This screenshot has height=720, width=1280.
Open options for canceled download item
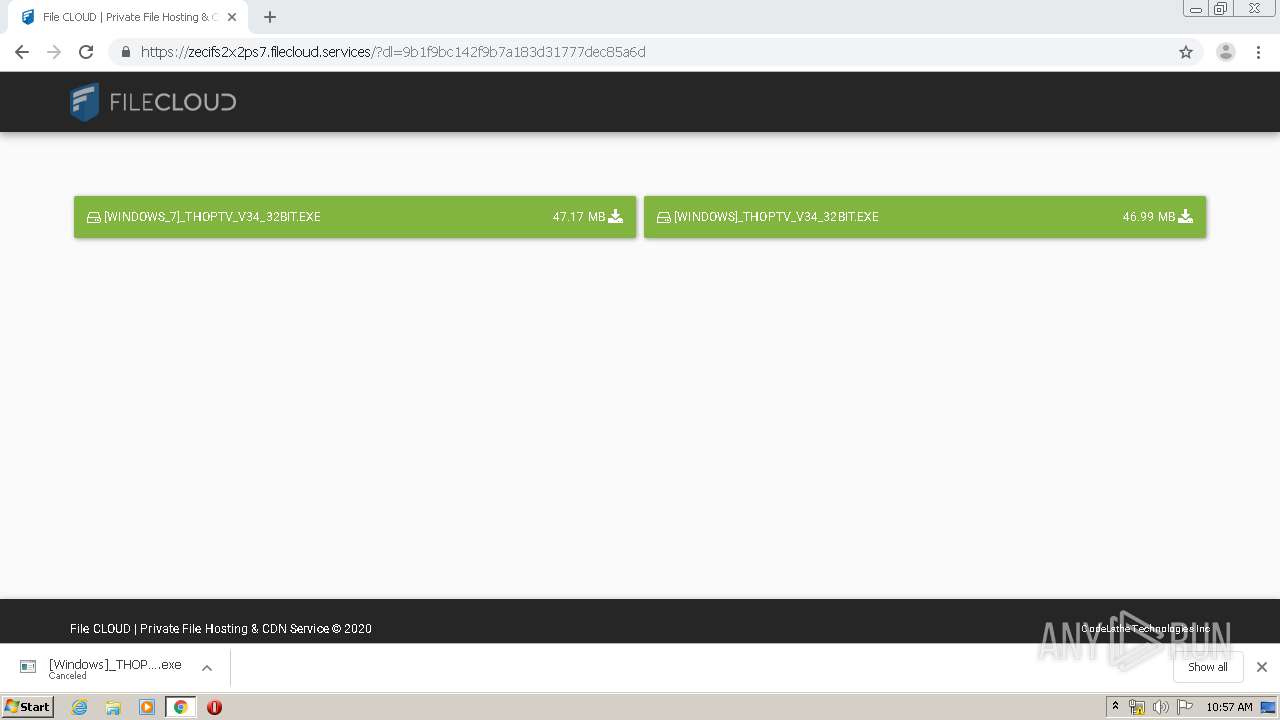point(207,668)
